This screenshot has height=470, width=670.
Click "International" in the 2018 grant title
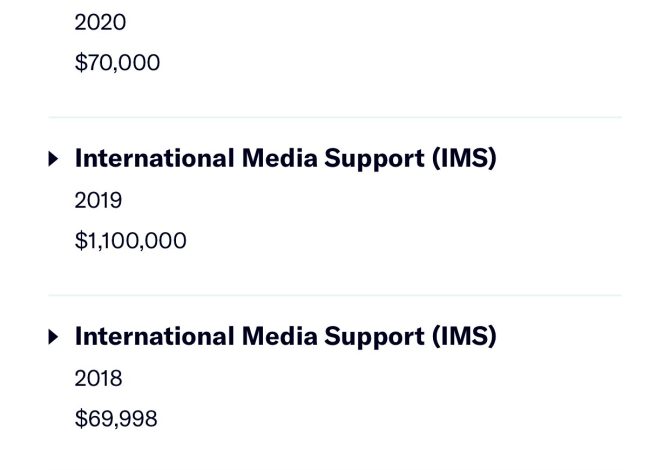[155, 336]
